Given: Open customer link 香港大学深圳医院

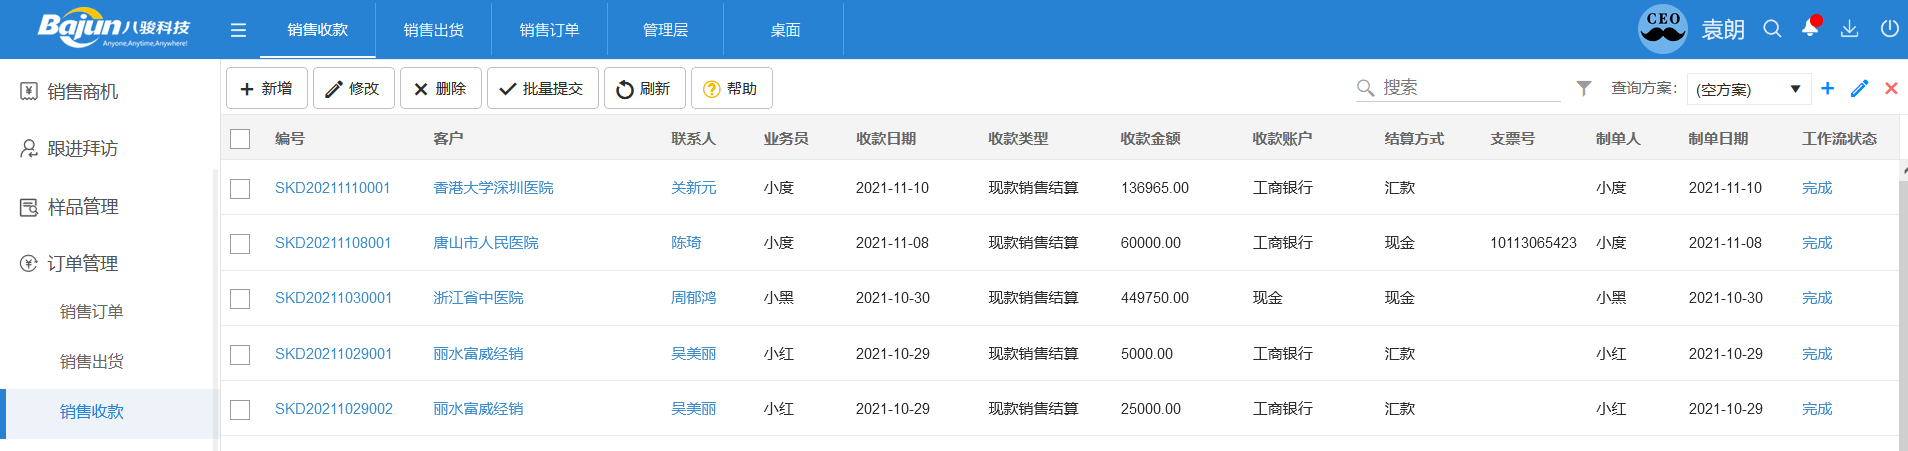Looking at the screenshot, I should pos(493,188).
